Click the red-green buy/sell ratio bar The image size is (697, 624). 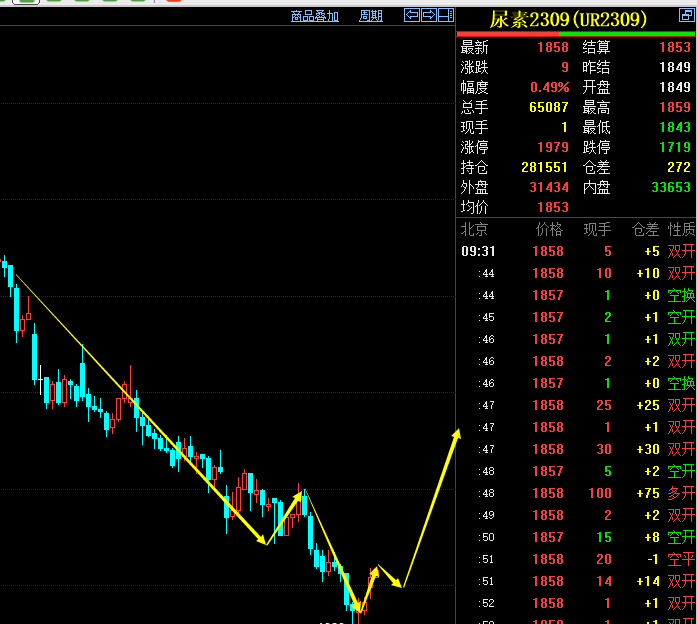coord(576,34)
